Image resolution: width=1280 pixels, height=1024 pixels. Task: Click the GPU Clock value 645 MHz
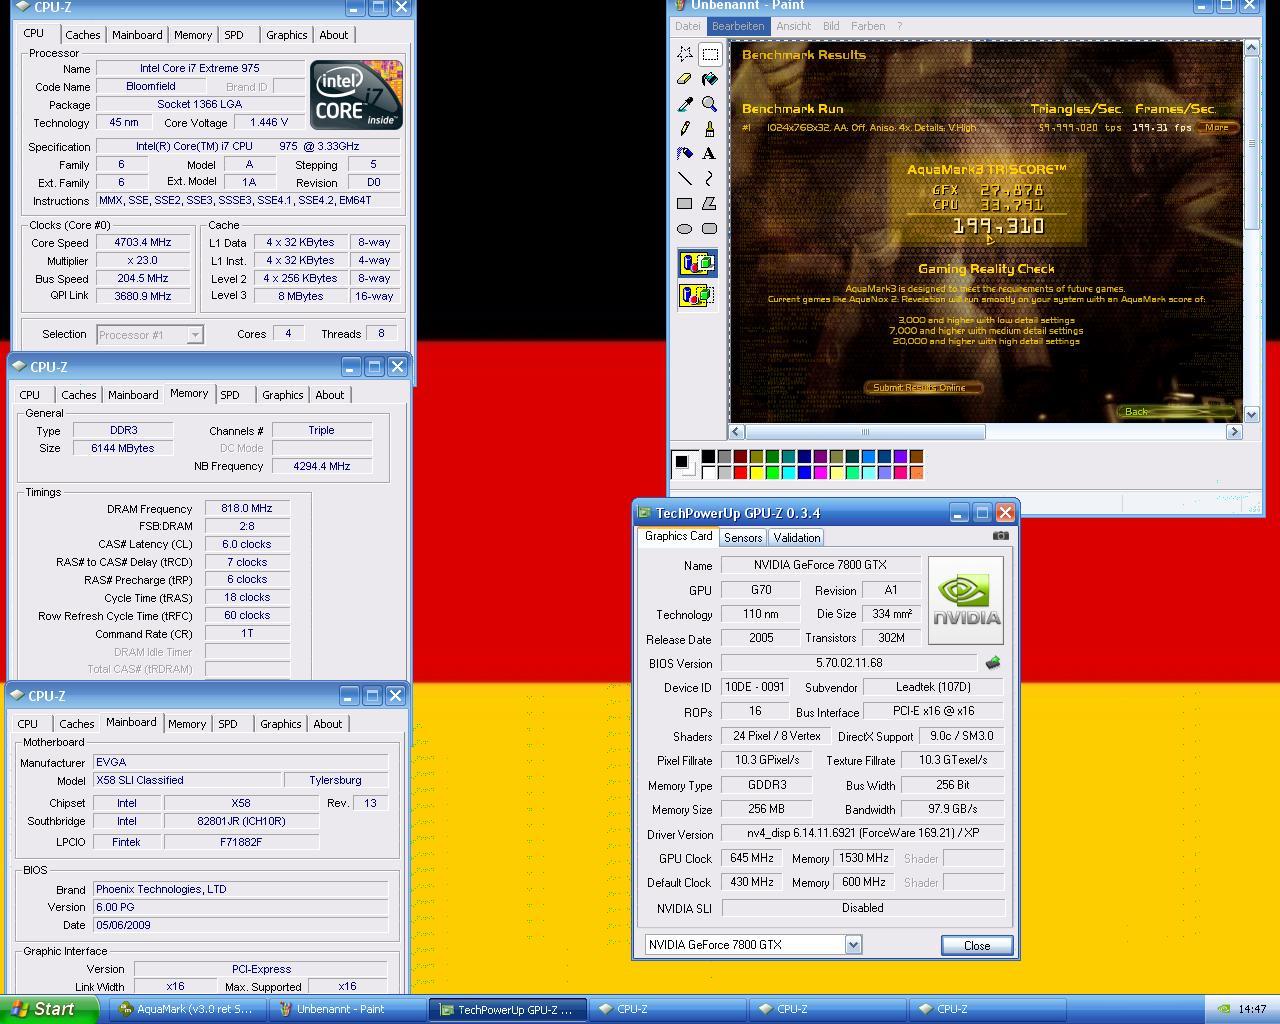point(752,858)
